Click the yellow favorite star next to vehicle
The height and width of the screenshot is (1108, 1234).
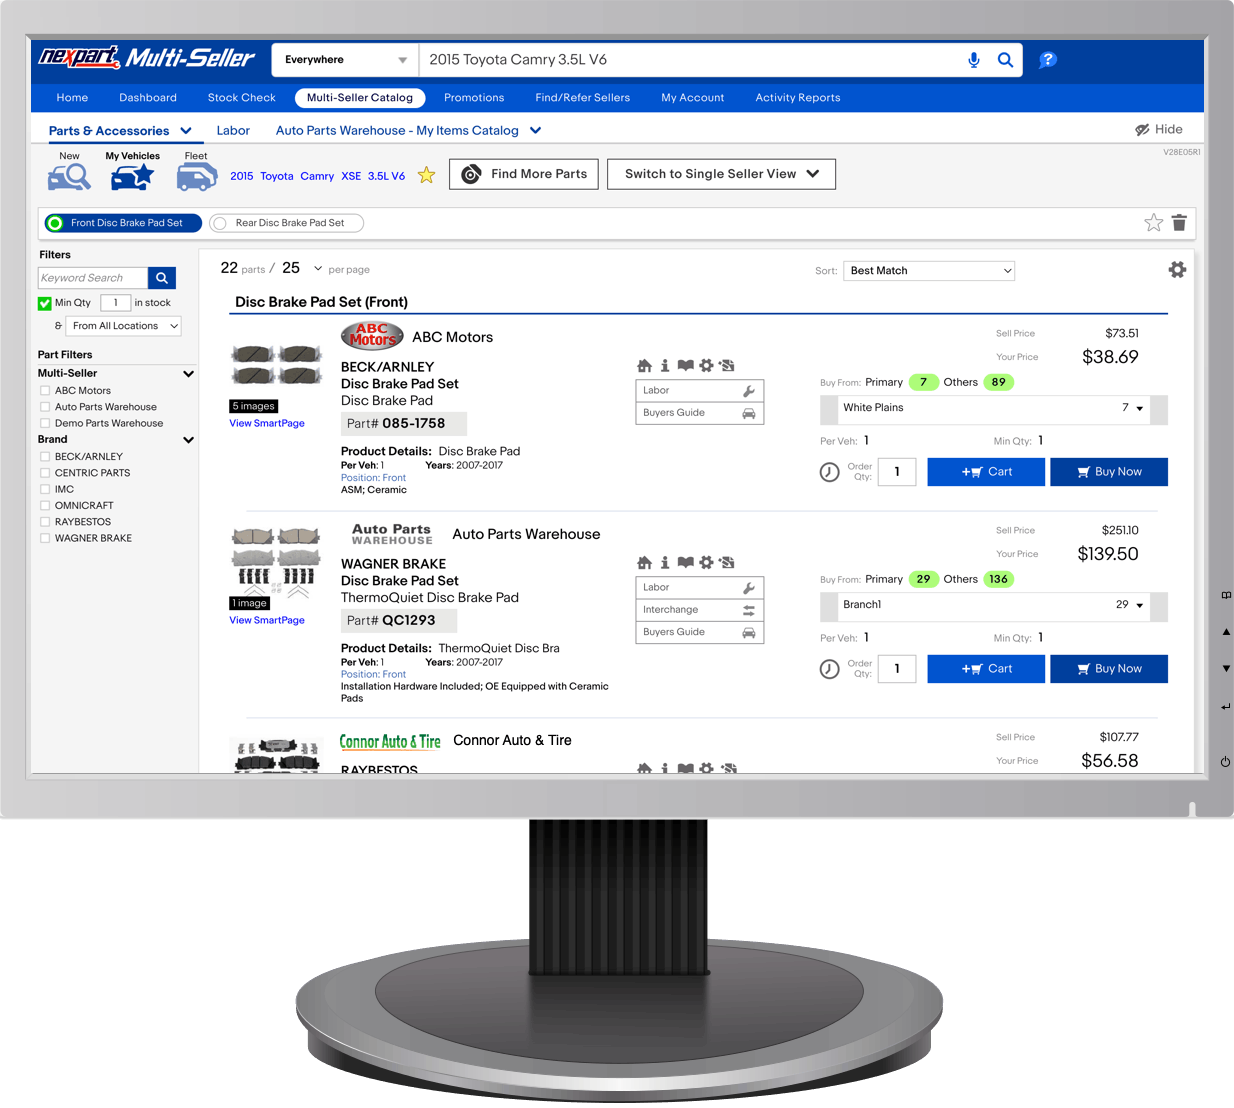coord(426,176)
